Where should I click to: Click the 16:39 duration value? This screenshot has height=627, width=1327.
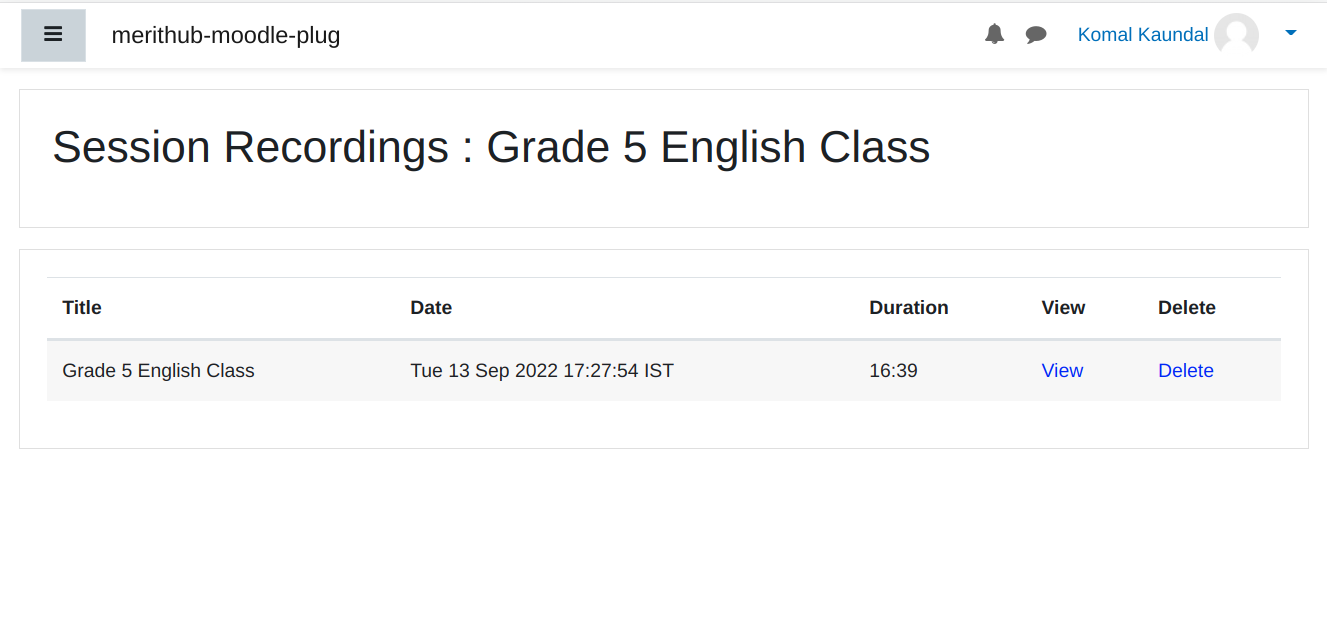click(893, 371)
